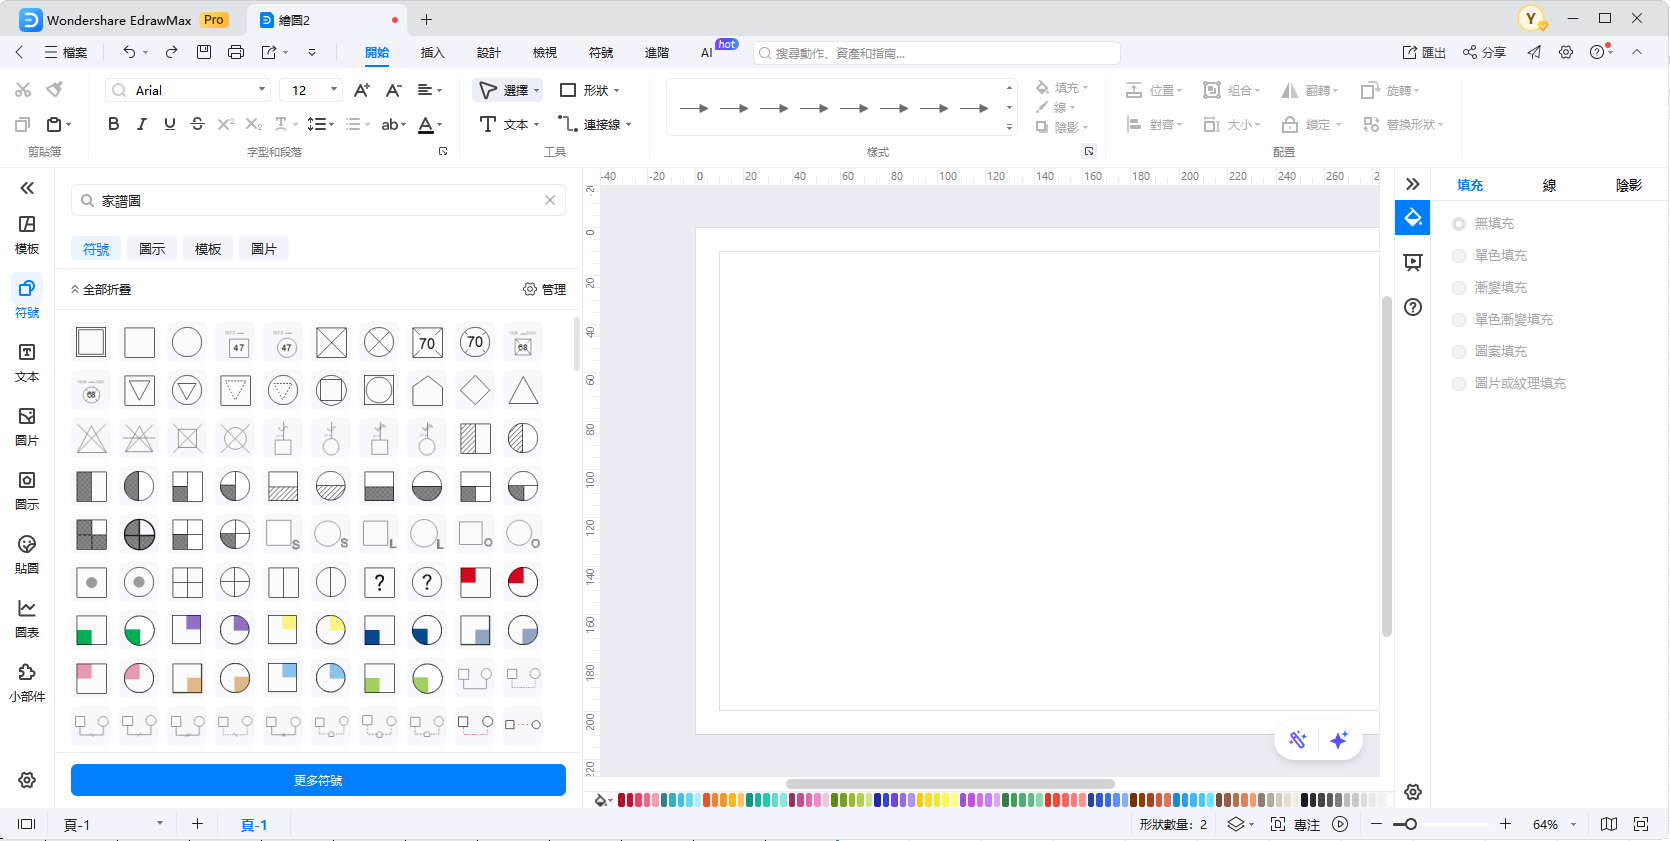This screenshot has height=841, width=1670.
Task: Select the 無填充 radio option
Action: 1459,224
